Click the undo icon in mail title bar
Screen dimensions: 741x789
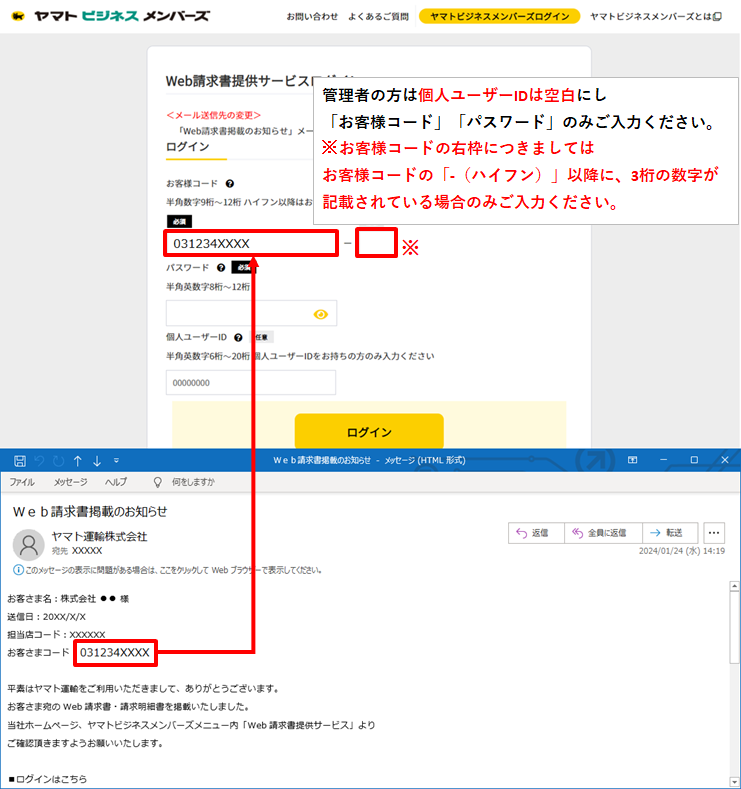click(x=39, y=460)
